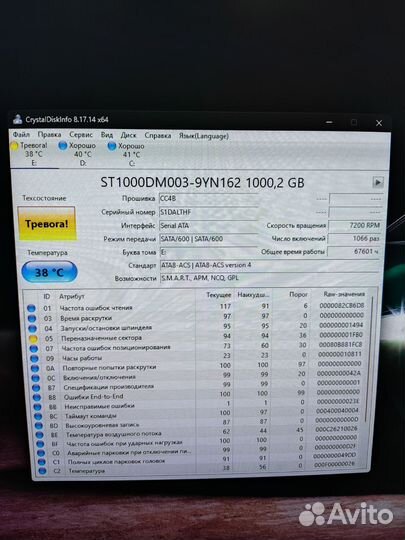Select attribute 0A Повторные попытки раскрутки
This screenshot has height=540, width=405.
[x=197, y=366]
